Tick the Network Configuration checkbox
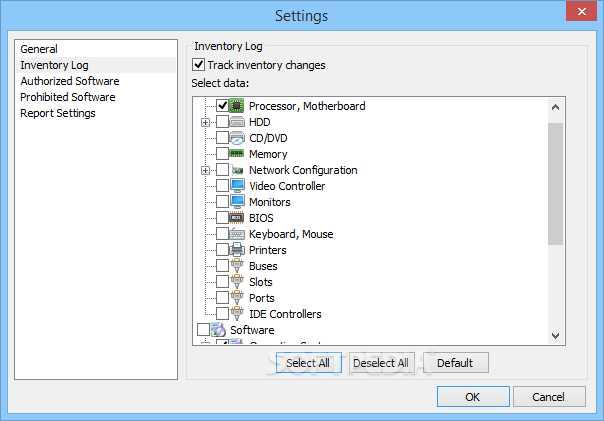Screen dimensions: 604x421 coord(222,169)
